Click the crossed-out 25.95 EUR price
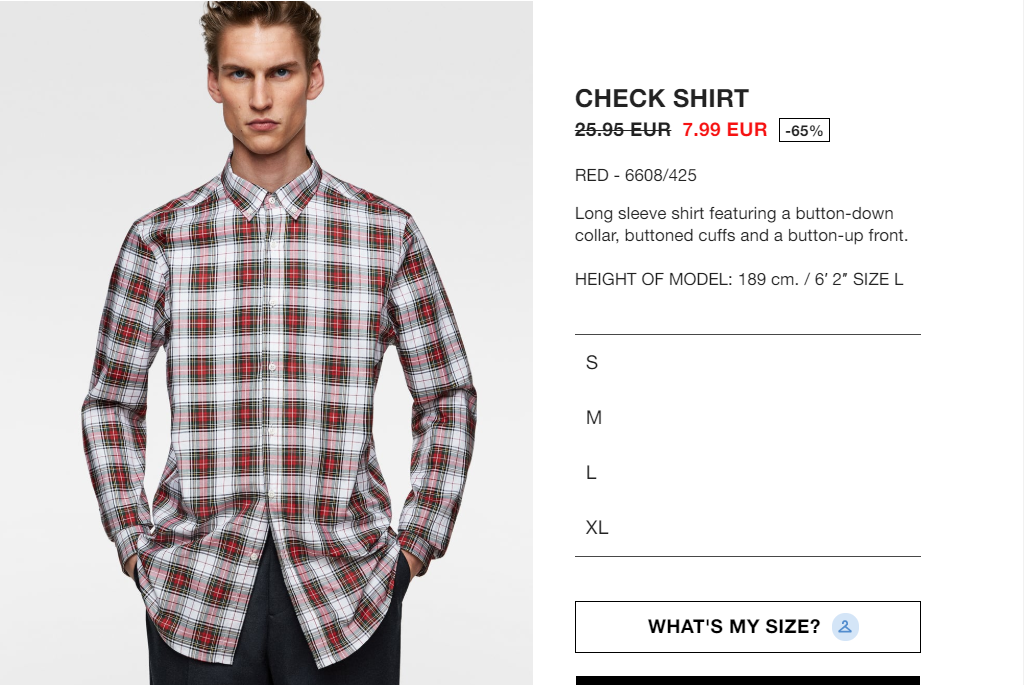 (622, 129)
